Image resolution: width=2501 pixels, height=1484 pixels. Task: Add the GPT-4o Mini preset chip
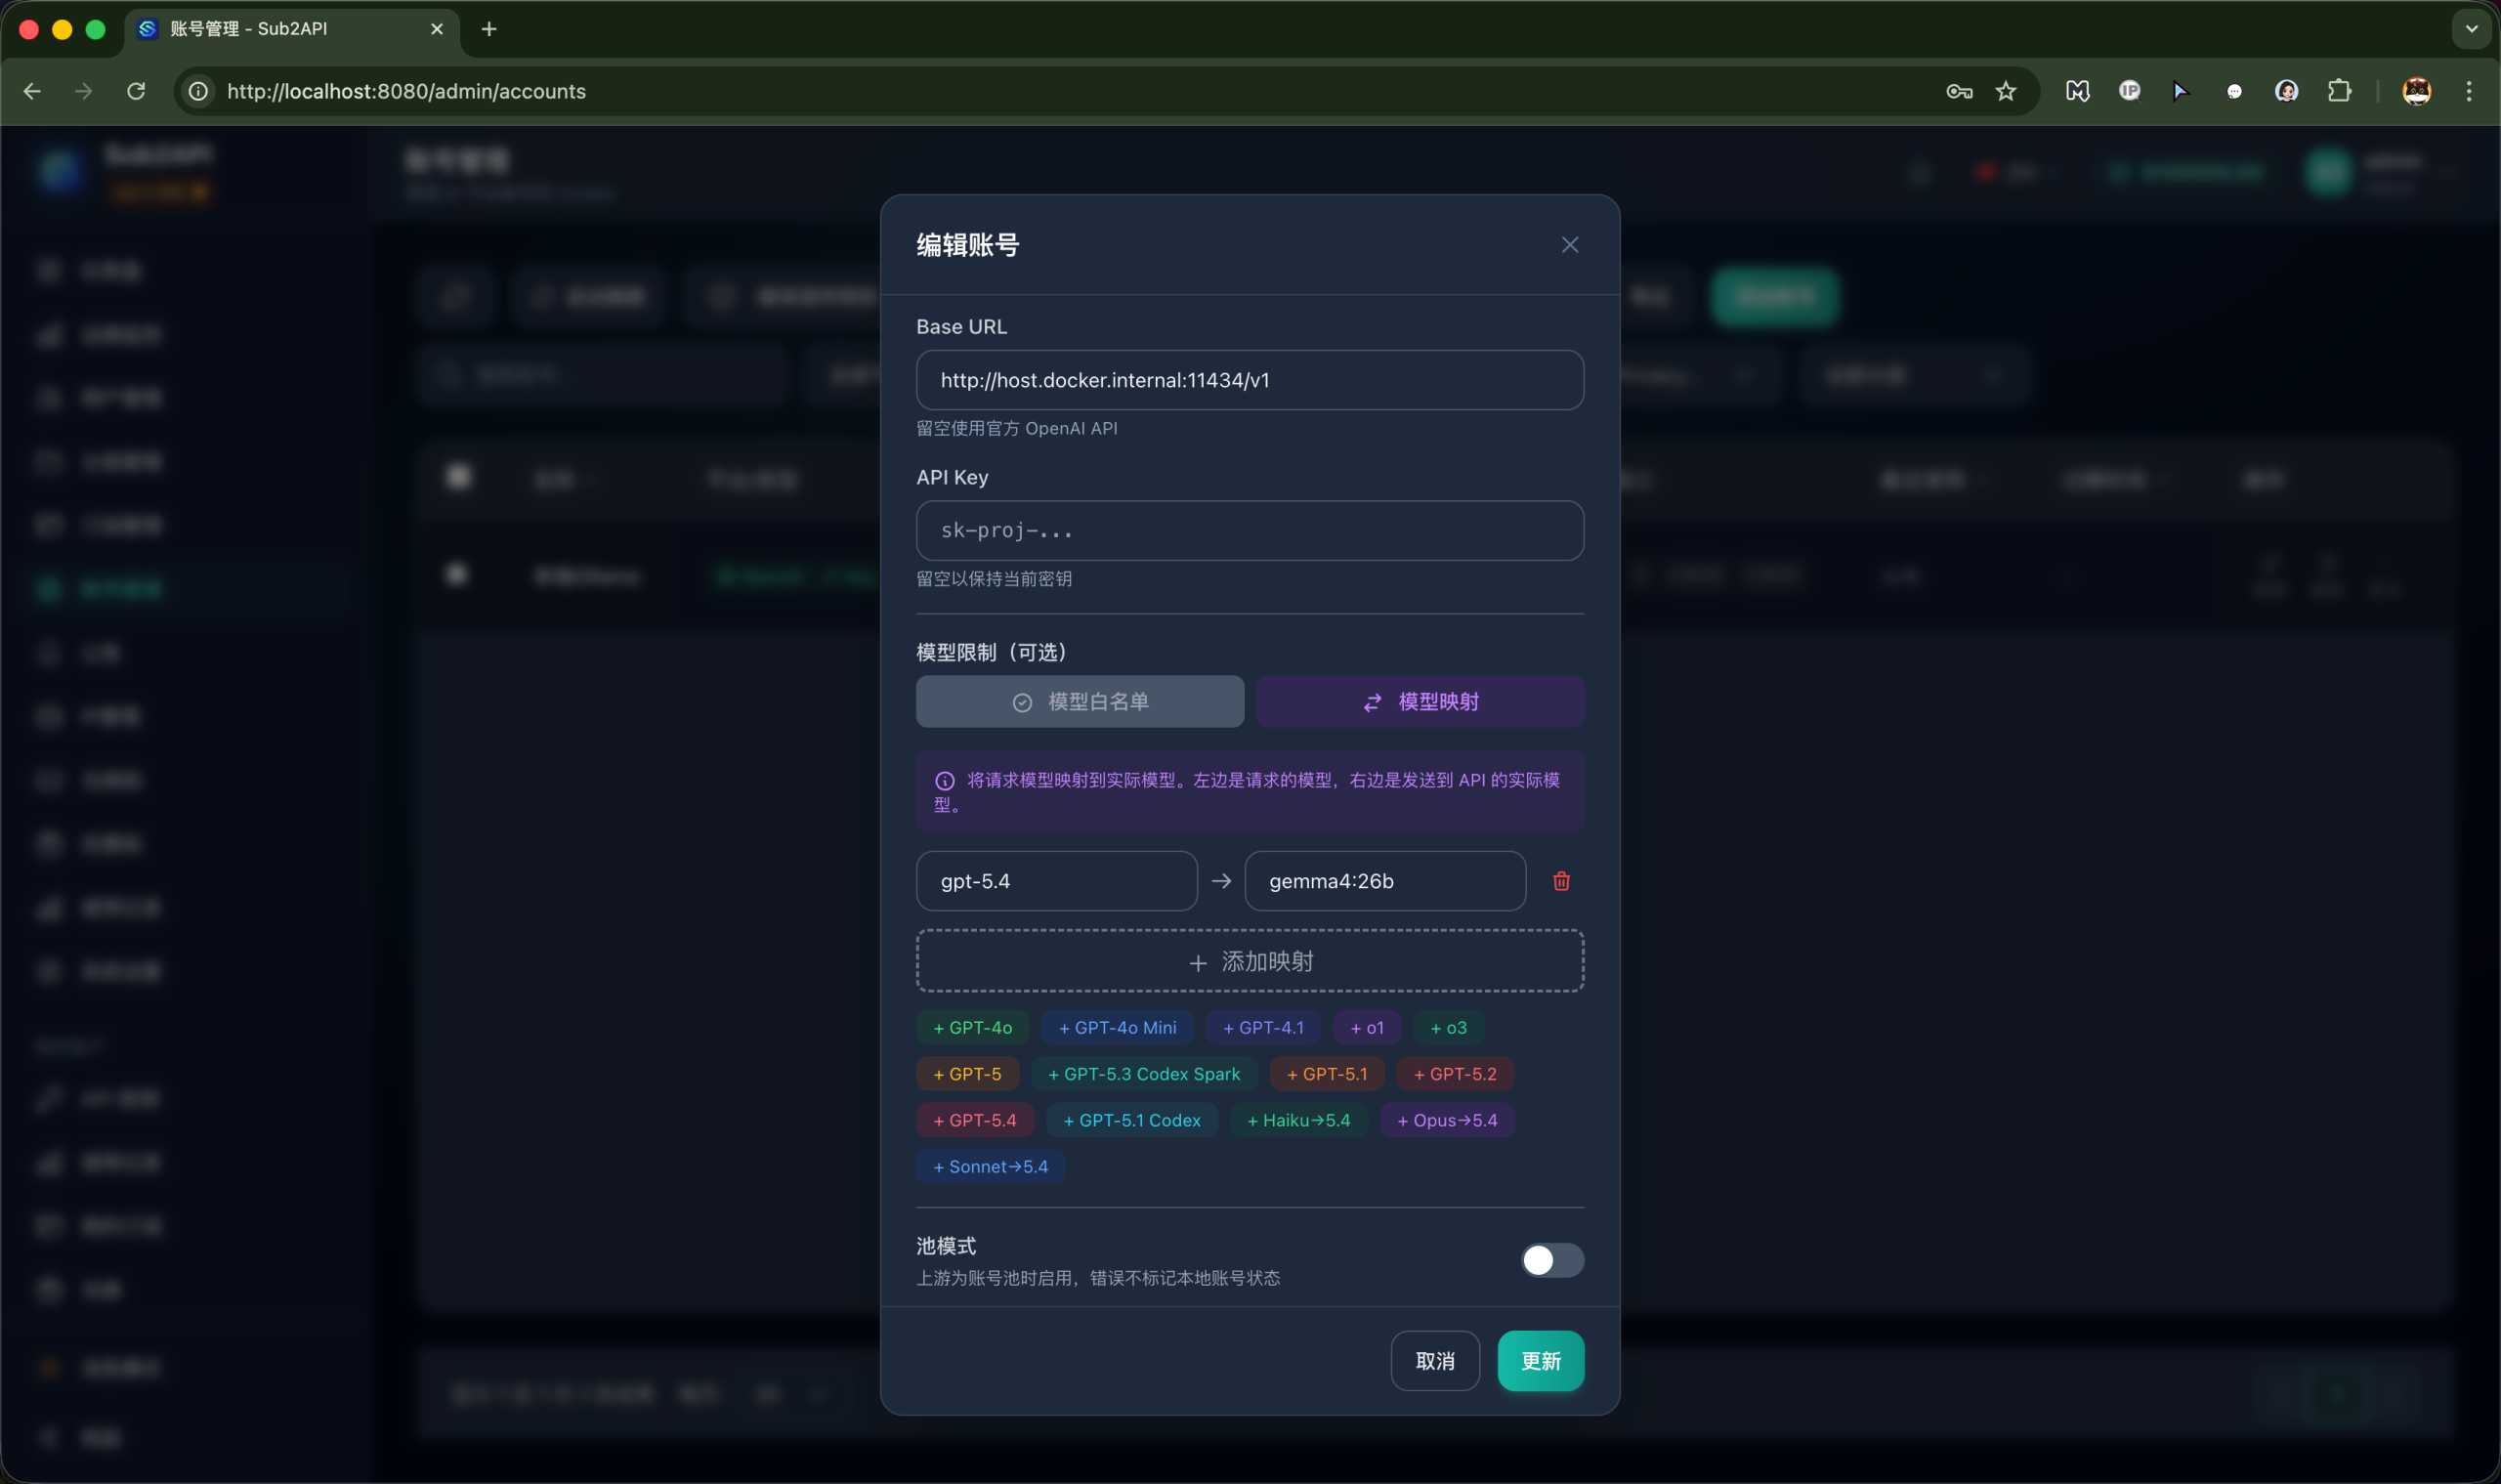pos(1117,1028)
